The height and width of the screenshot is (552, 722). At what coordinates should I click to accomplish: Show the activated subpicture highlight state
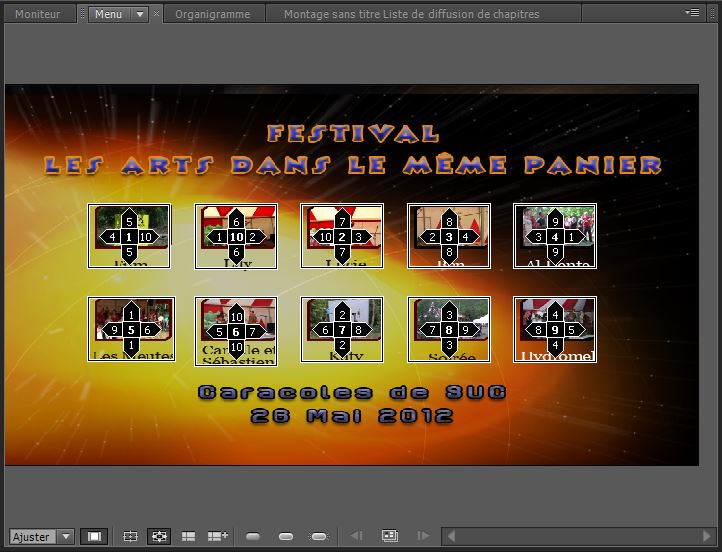click(x=319, y=537)
